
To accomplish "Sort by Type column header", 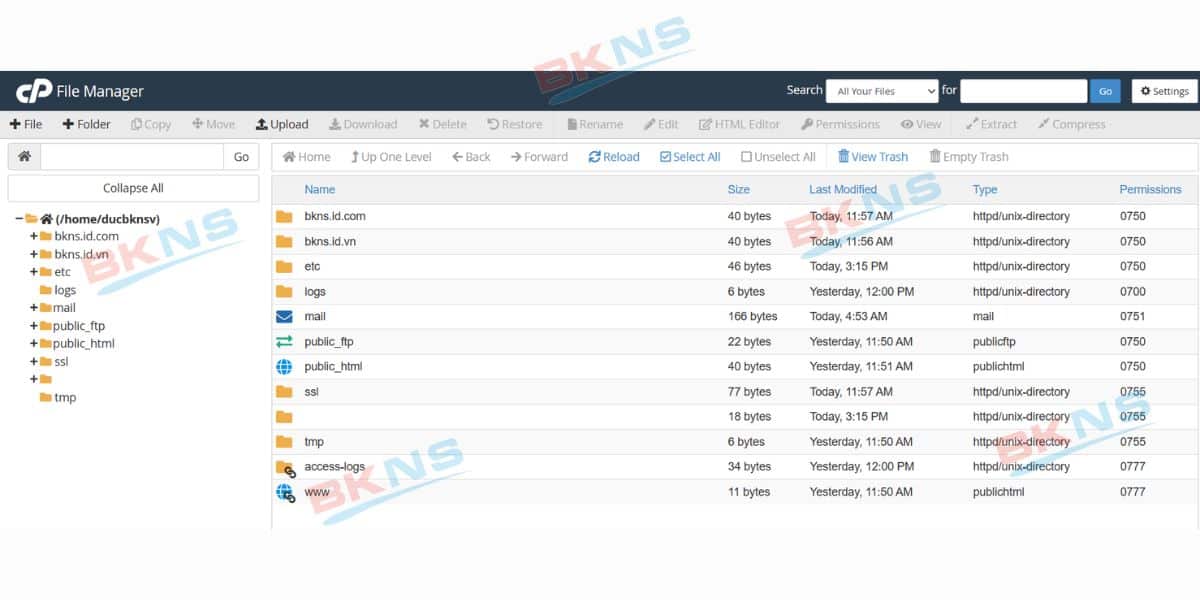I will click(985, 189).
